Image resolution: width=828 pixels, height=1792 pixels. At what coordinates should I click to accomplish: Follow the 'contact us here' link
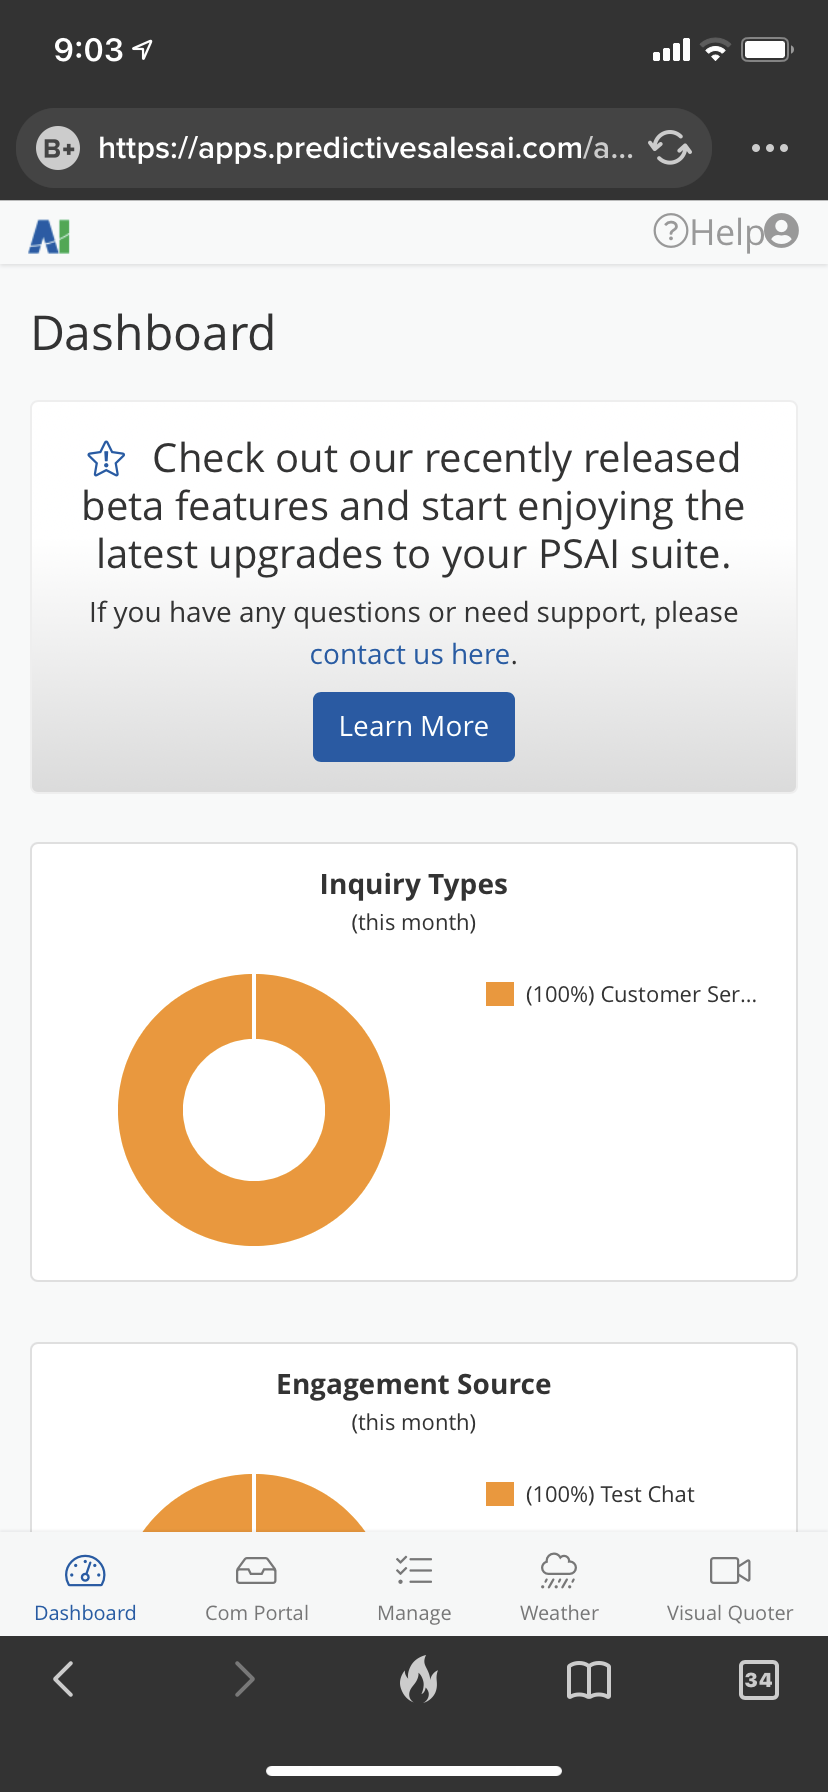(410, 654)
